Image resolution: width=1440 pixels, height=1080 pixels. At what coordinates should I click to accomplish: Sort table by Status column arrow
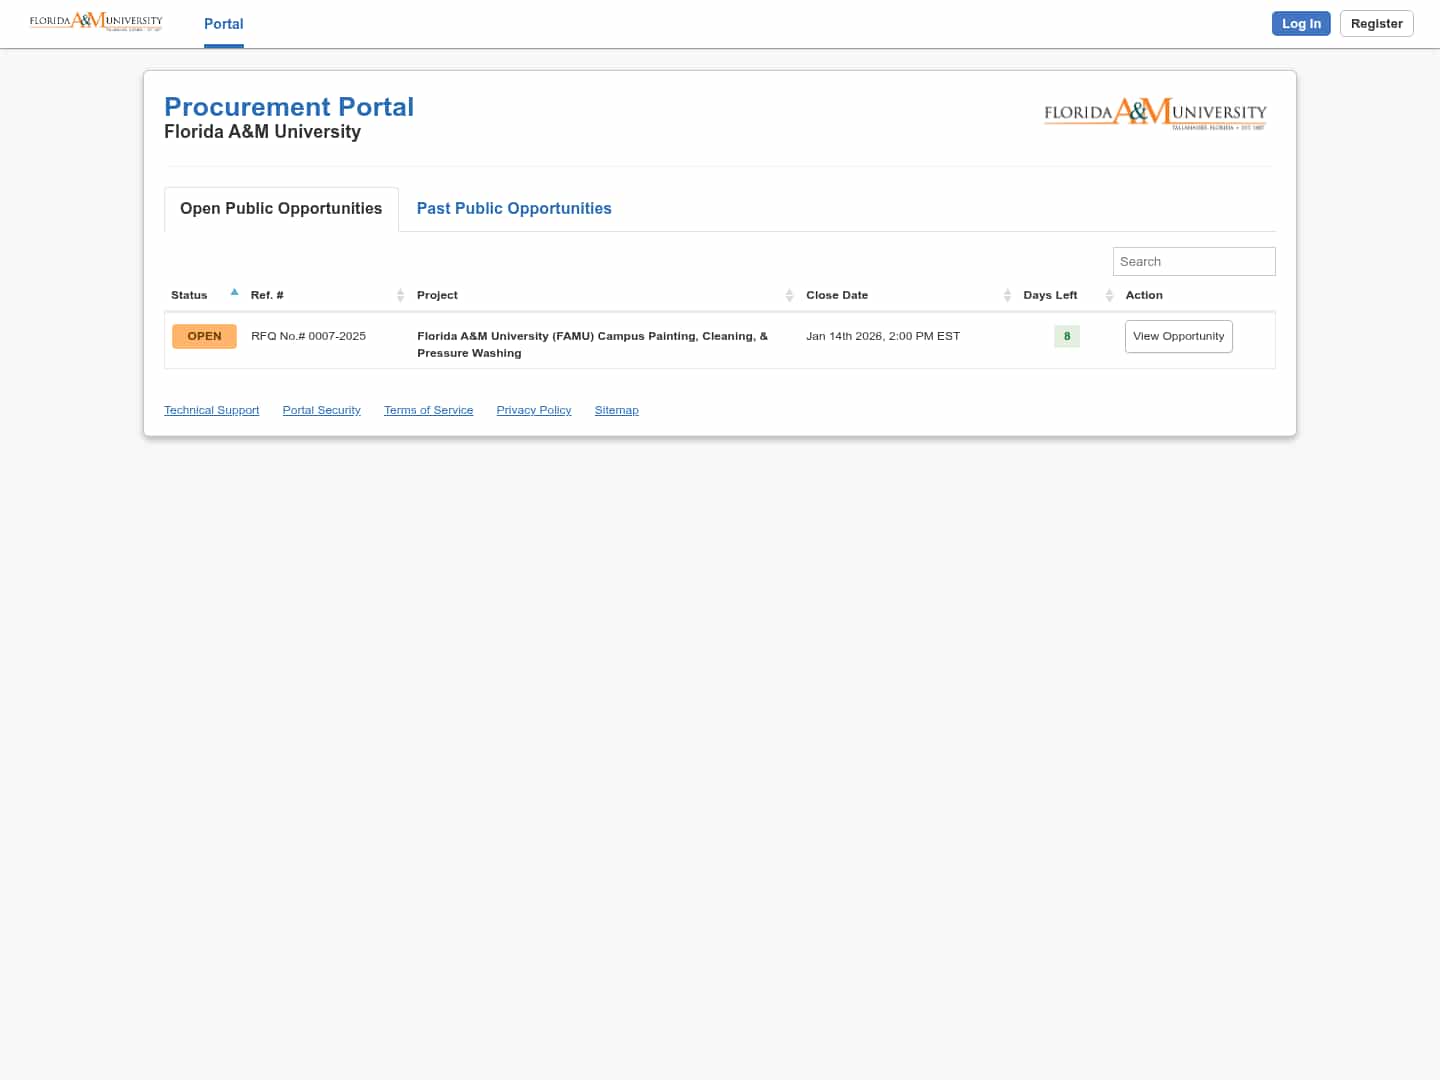click(234, 293)
